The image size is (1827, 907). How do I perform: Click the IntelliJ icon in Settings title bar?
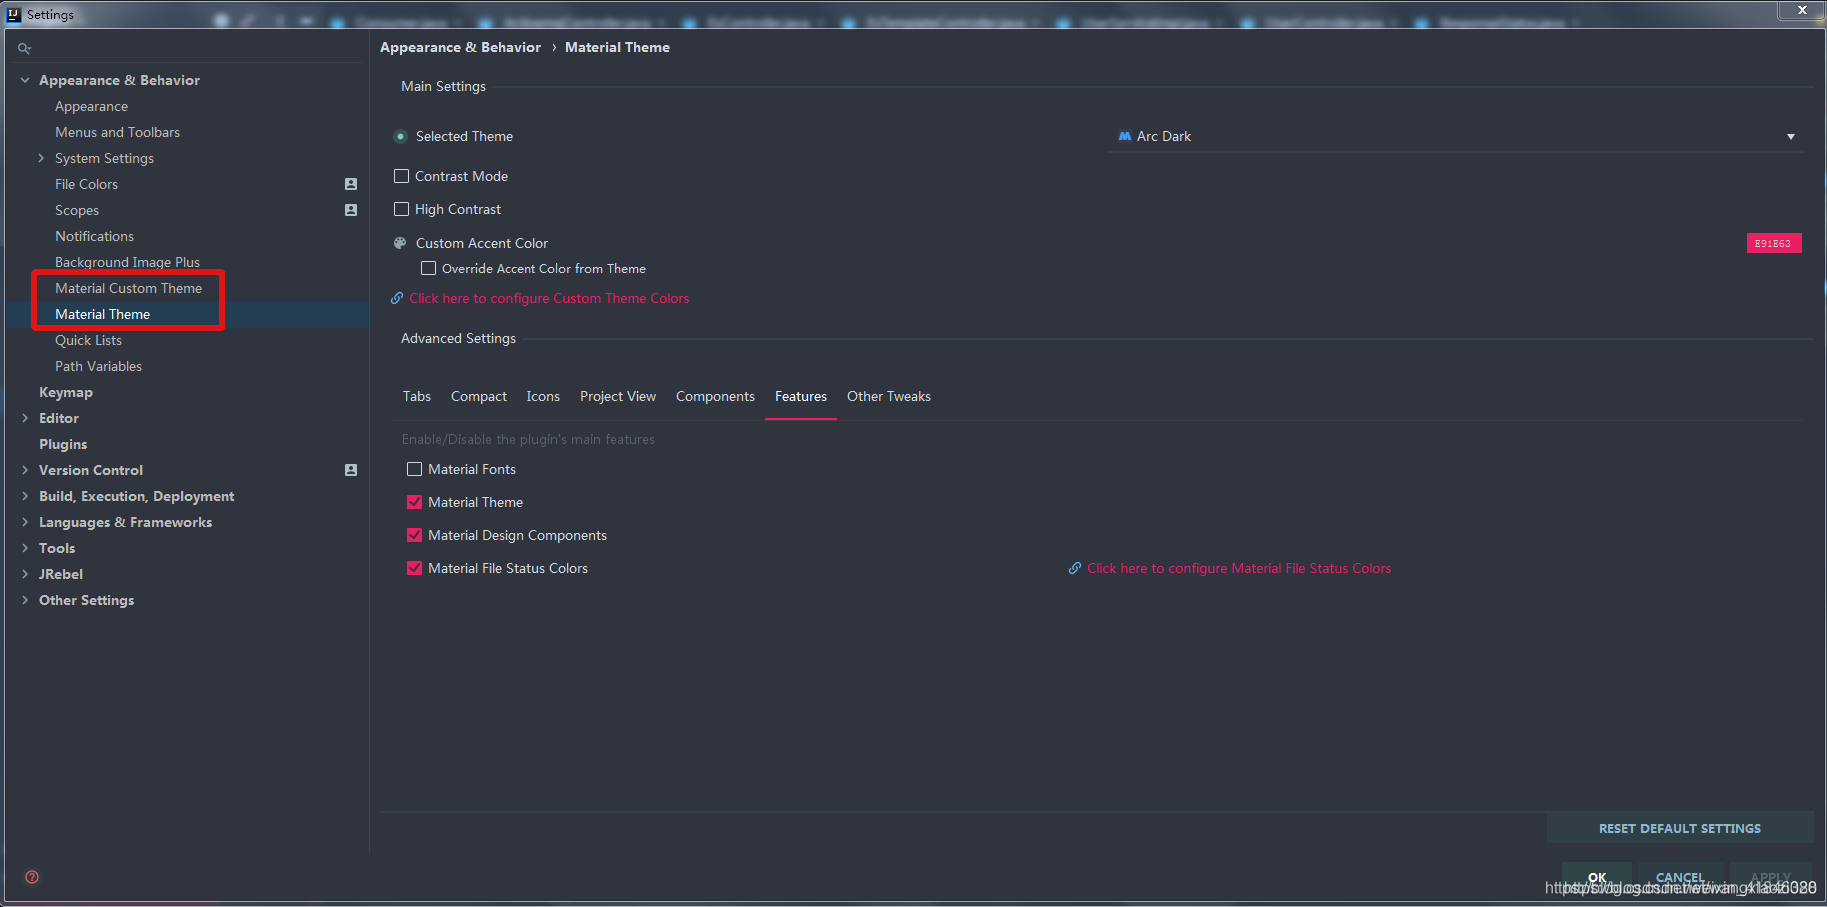click(x=14, y=14)
